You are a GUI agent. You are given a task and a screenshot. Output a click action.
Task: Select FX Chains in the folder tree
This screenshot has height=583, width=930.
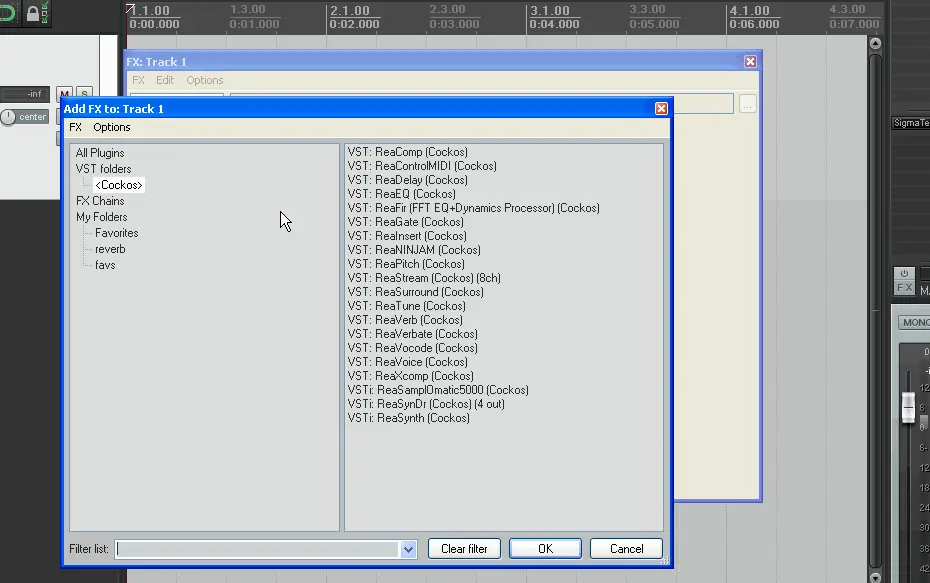[x=100, y=201]
